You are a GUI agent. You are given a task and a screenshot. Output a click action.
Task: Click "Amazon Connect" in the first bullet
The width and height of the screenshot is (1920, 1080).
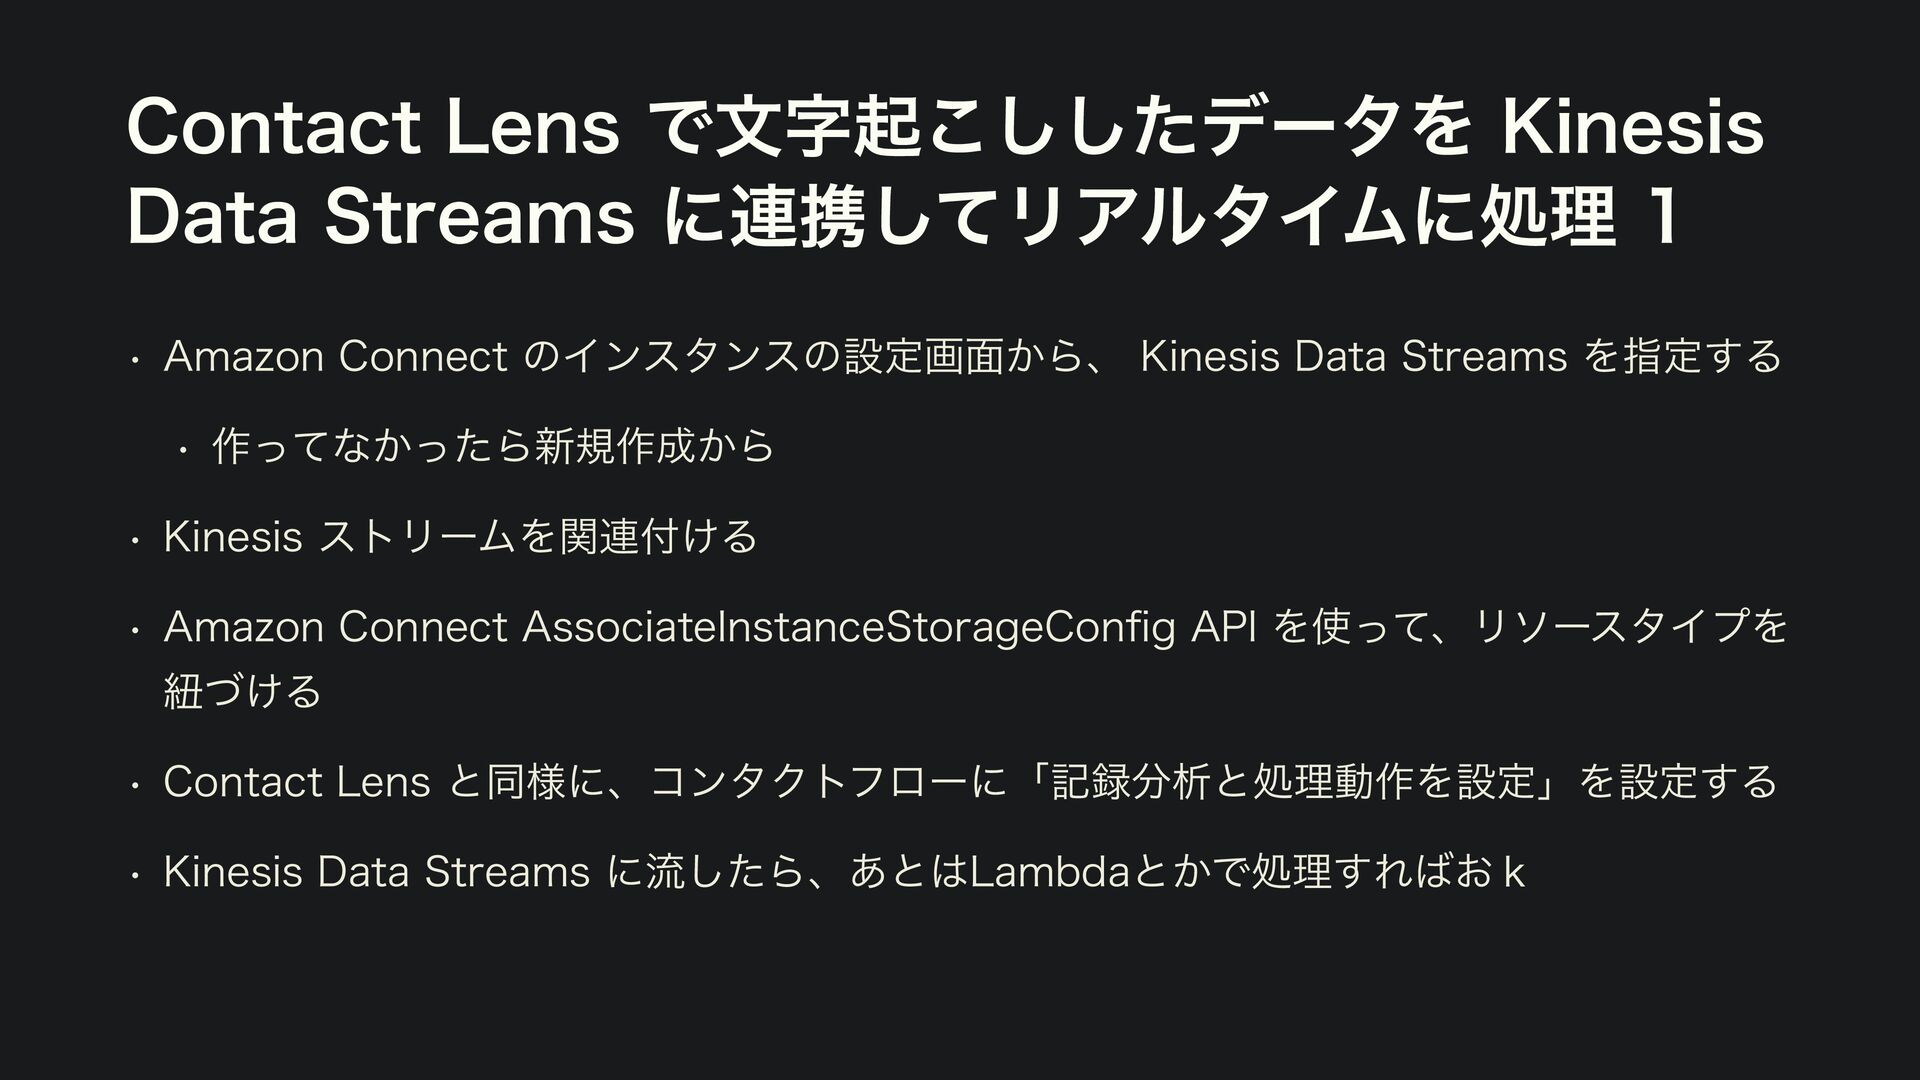tap(336, 357)
